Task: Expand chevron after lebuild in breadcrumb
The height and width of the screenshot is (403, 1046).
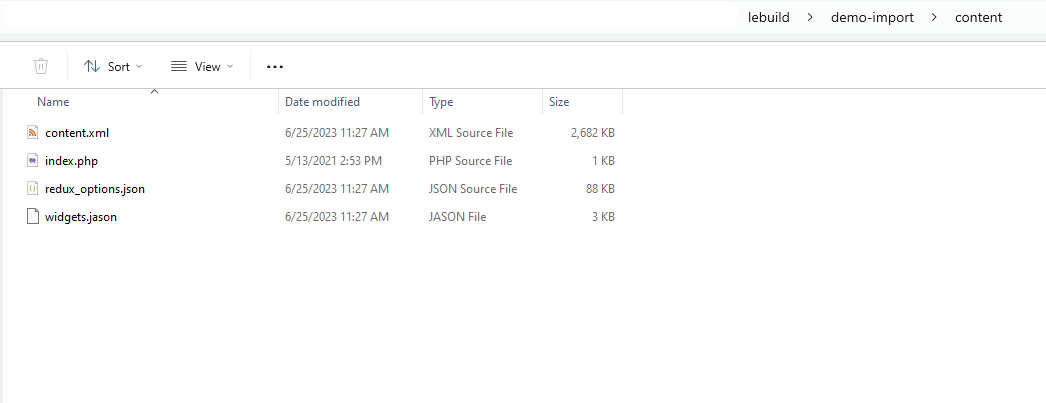Action: coord(811,18)
